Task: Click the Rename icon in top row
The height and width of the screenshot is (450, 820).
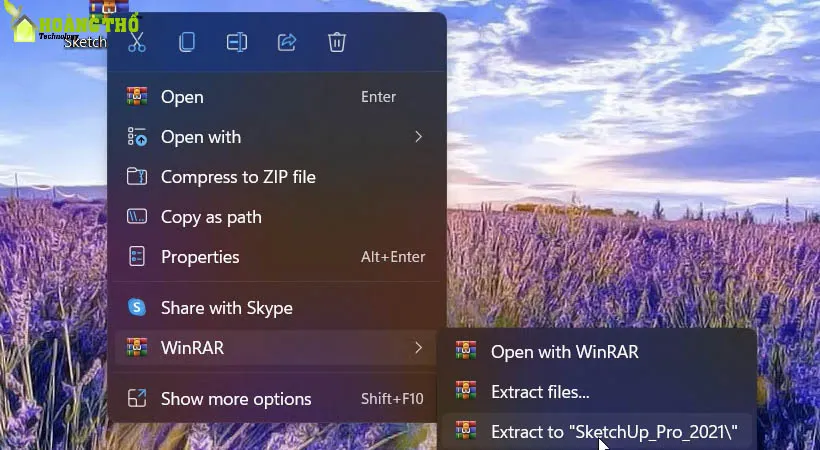Action: point(237,42)
